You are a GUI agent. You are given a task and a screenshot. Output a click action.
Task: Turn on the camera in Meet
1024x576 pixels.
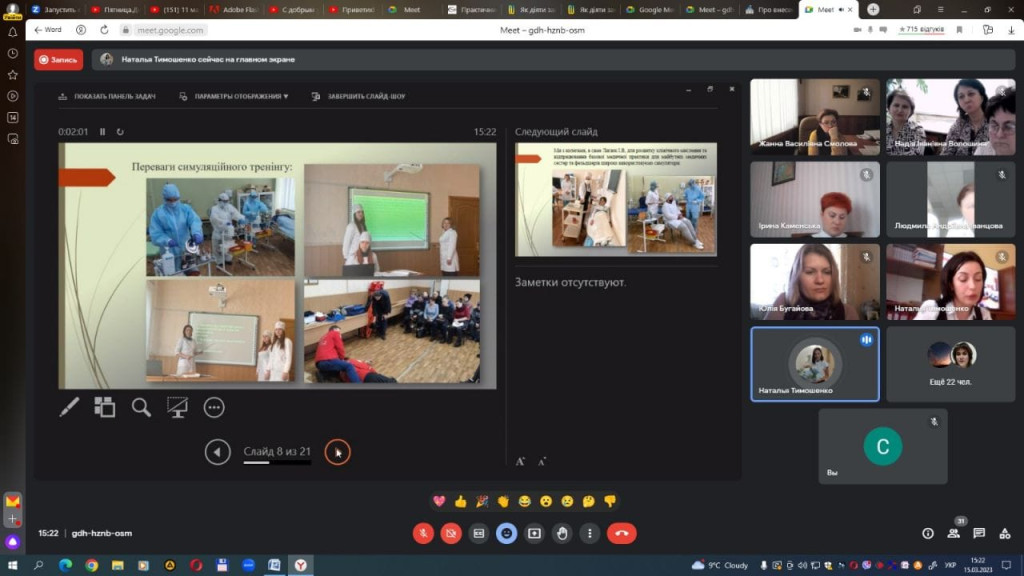[450, 533]
